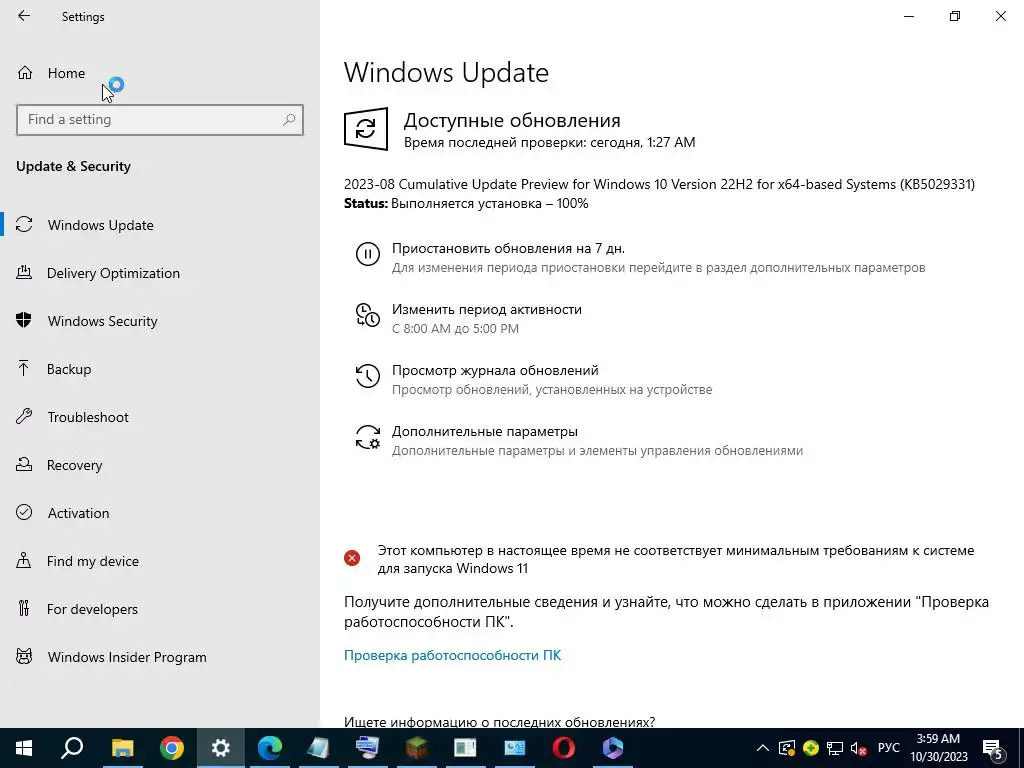
Task: Click the Settings gear taskbar icon
Action: [221, 748]
